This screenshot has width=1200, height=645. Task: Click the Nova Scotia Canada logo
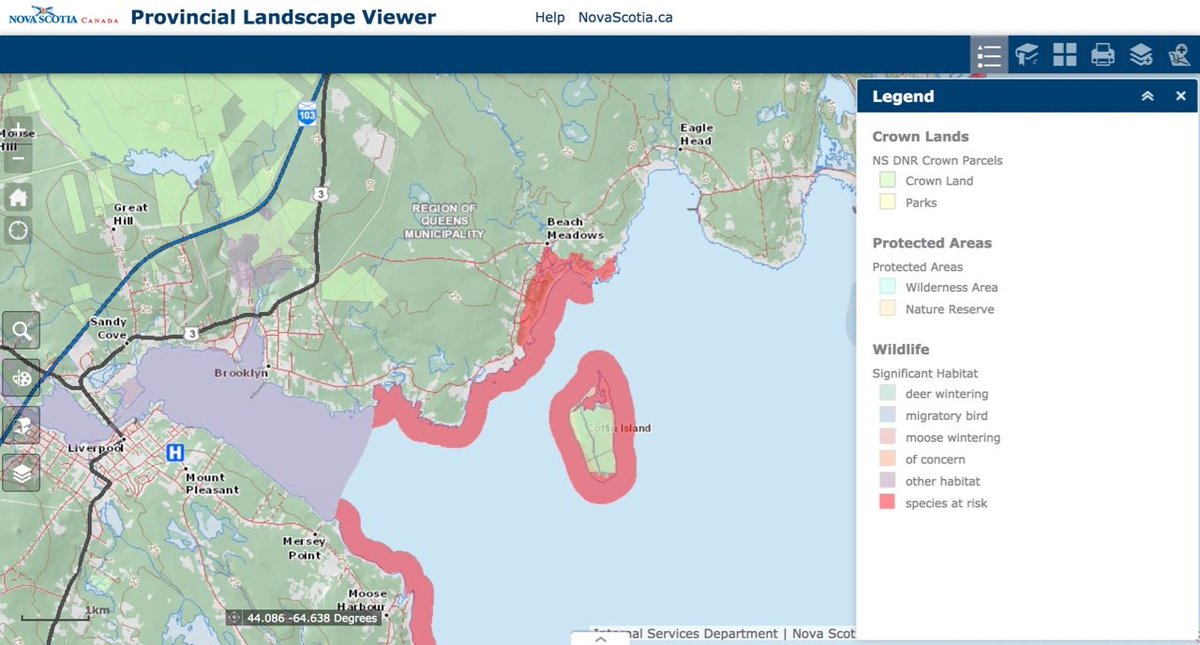[62, 17]
